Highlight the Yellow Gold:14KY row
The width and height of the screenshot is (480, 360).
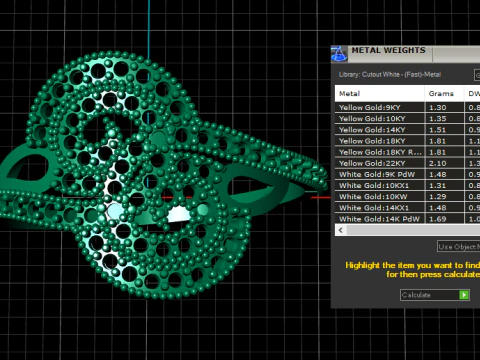tap(407, 130)
